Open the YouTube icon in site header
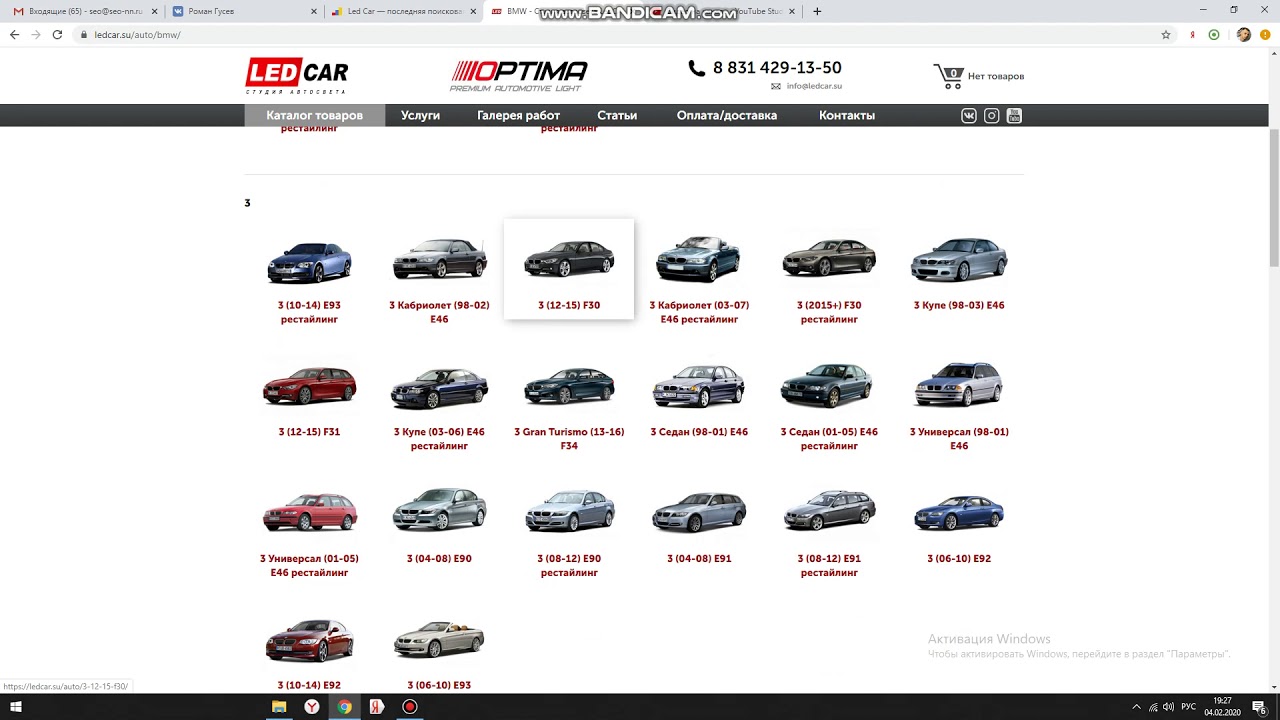This screenshot has width=1280, height=720. pos(1014,116)
